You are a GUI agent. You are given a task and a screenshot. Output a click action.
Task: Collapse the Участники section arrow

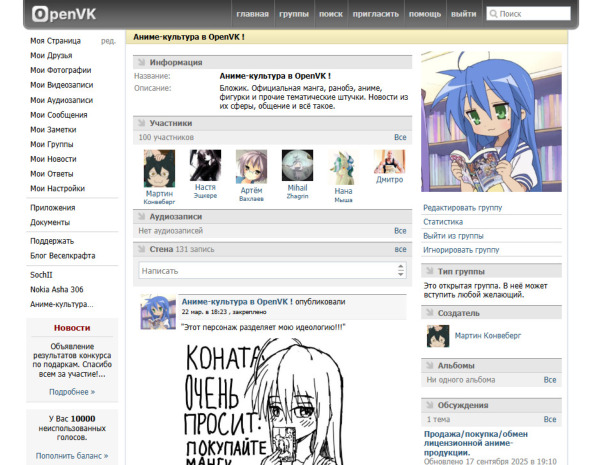click(x=141, y=123)
